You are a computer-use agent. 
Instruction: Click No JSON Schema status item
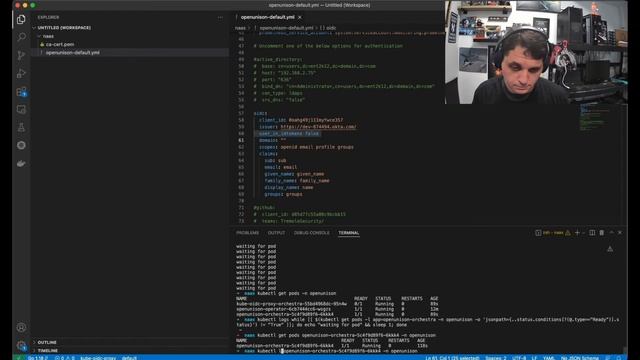pyautogui.click(x=580, y=358)
